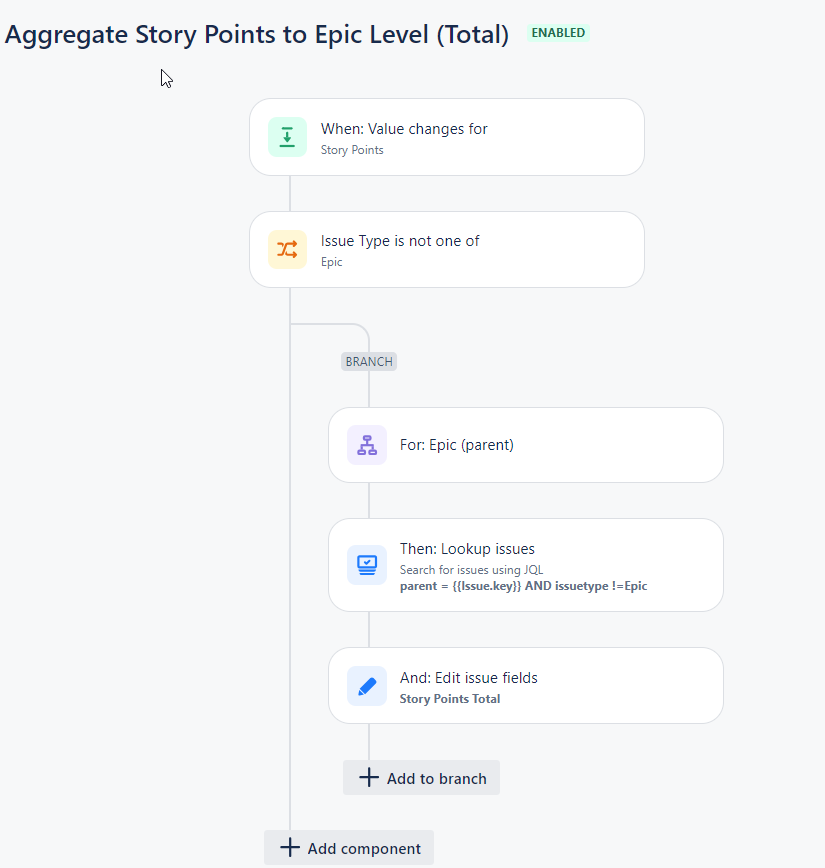Click the purple branch hierarchy icon
This screenshot has width=825, height=868.
pos(367,445)
